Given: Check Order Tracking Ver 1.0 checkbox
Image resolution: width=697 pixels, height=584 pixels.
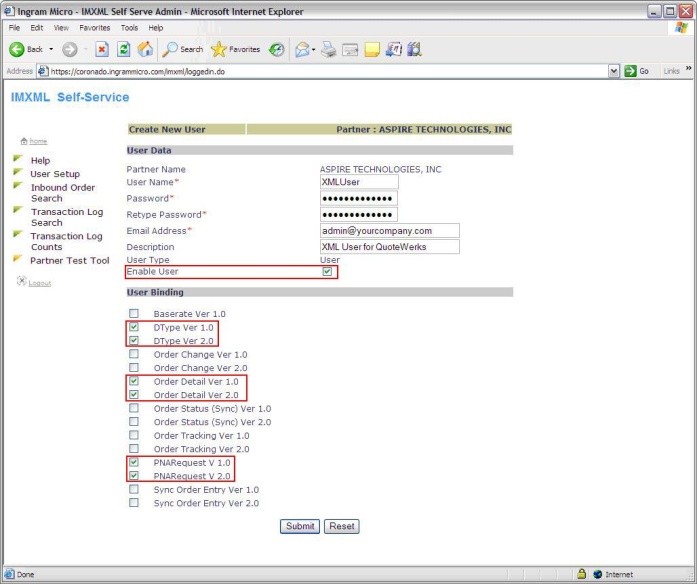Looking at the screenshot, I should (134, 435).
